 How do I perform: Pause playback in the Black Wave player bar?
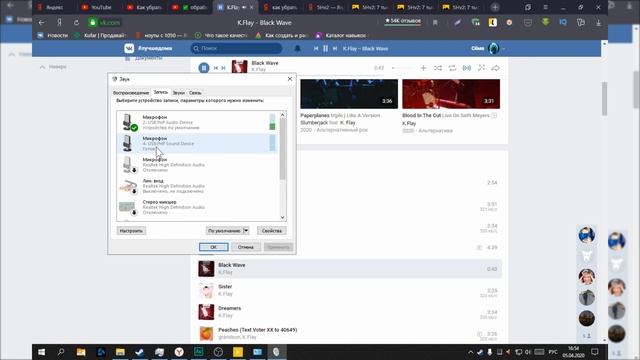coord(204,68)
